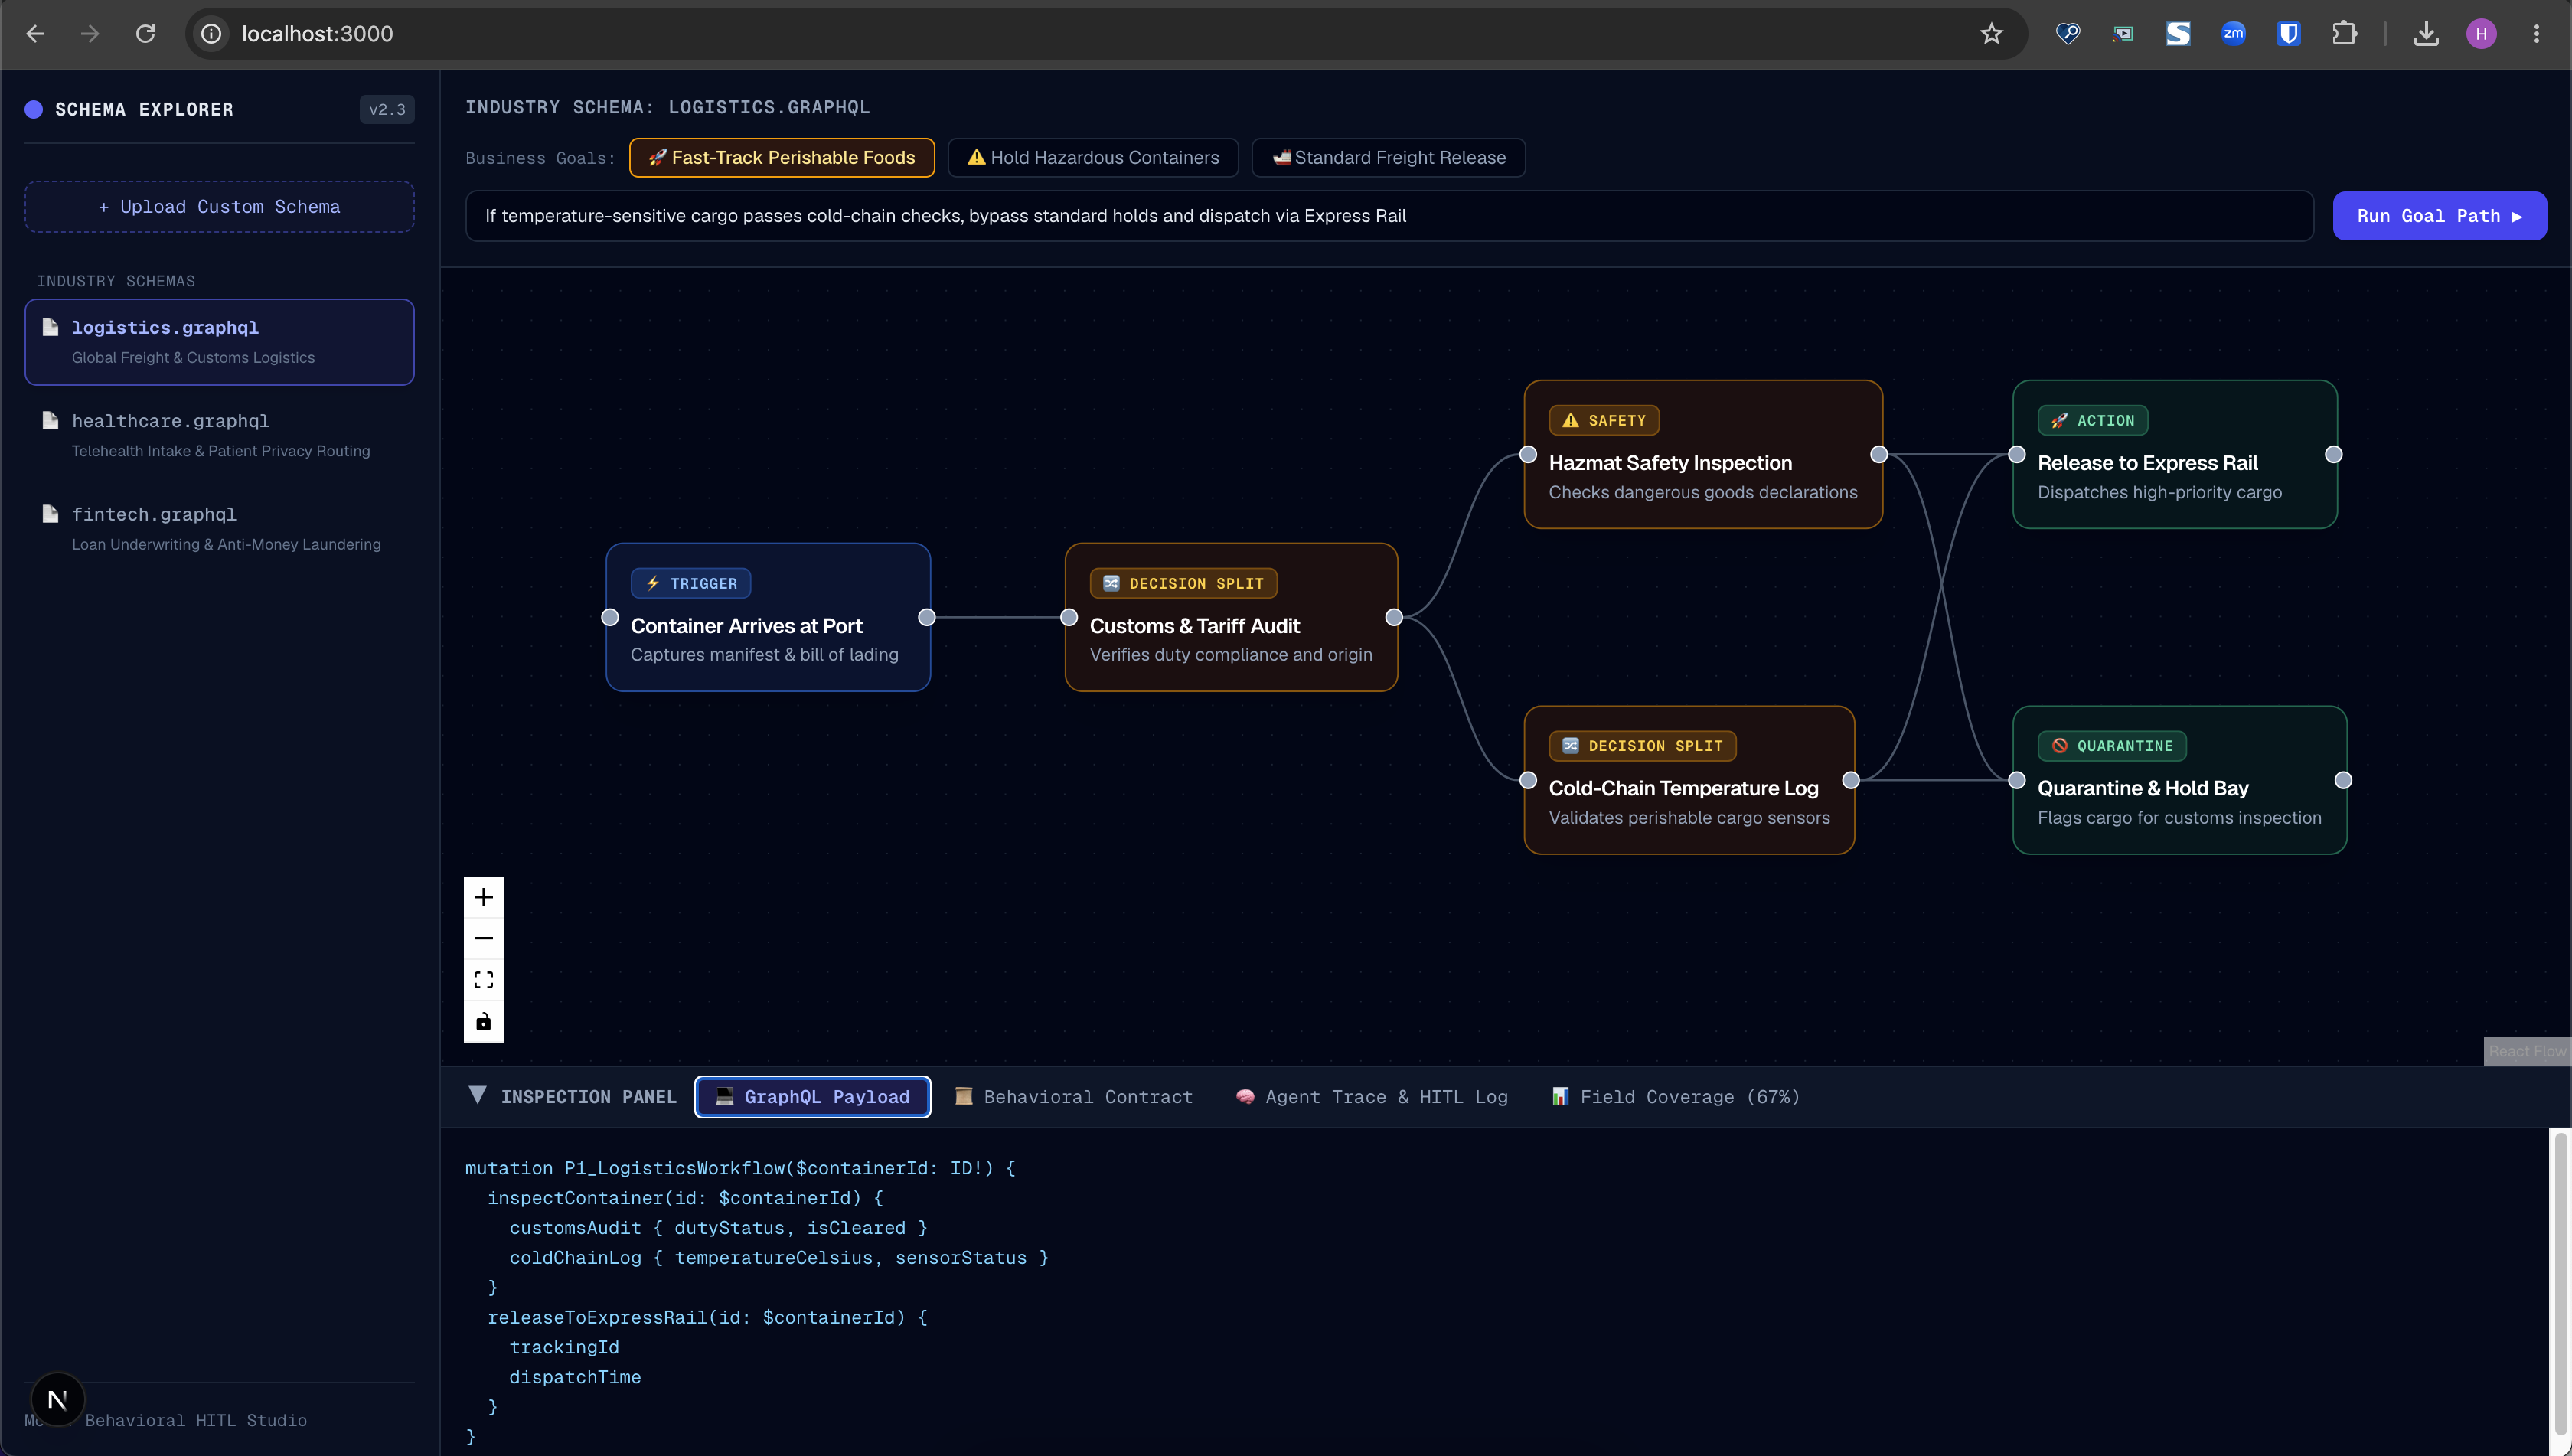Viewport: 2572px width, 1456px height.
Task: Click Customs node's DECISION SPLIT badge
Action: [x=1183, y=583]
